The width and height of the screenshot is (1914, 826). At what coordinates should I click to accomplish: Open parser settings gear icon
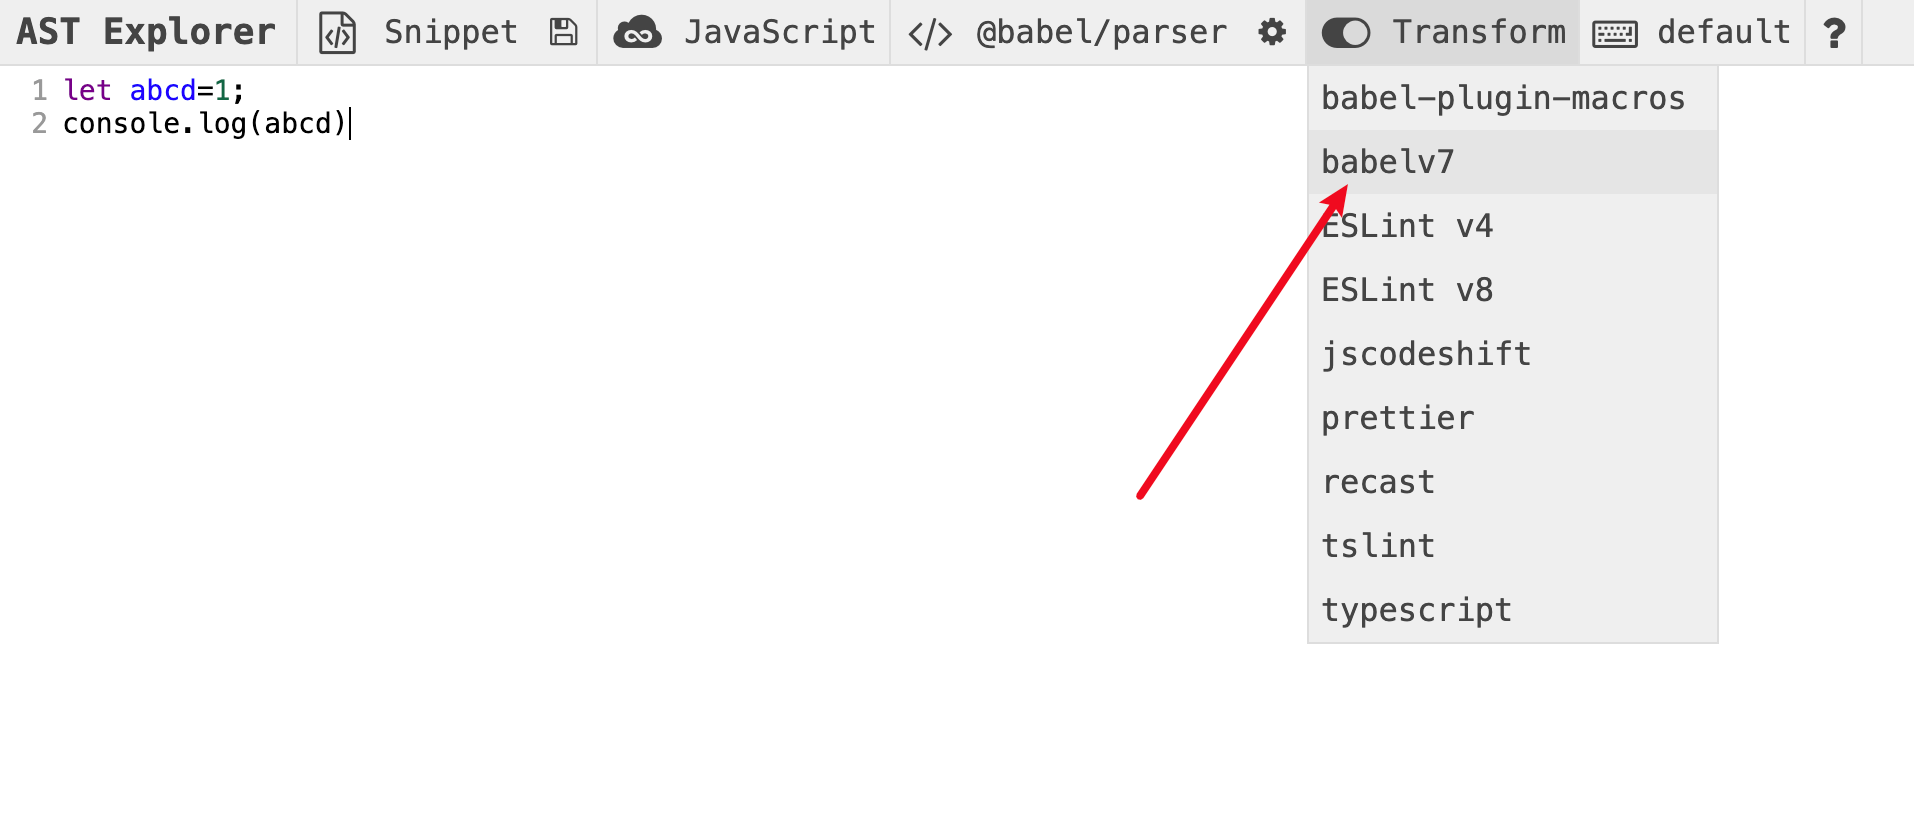click(1272, 33)
